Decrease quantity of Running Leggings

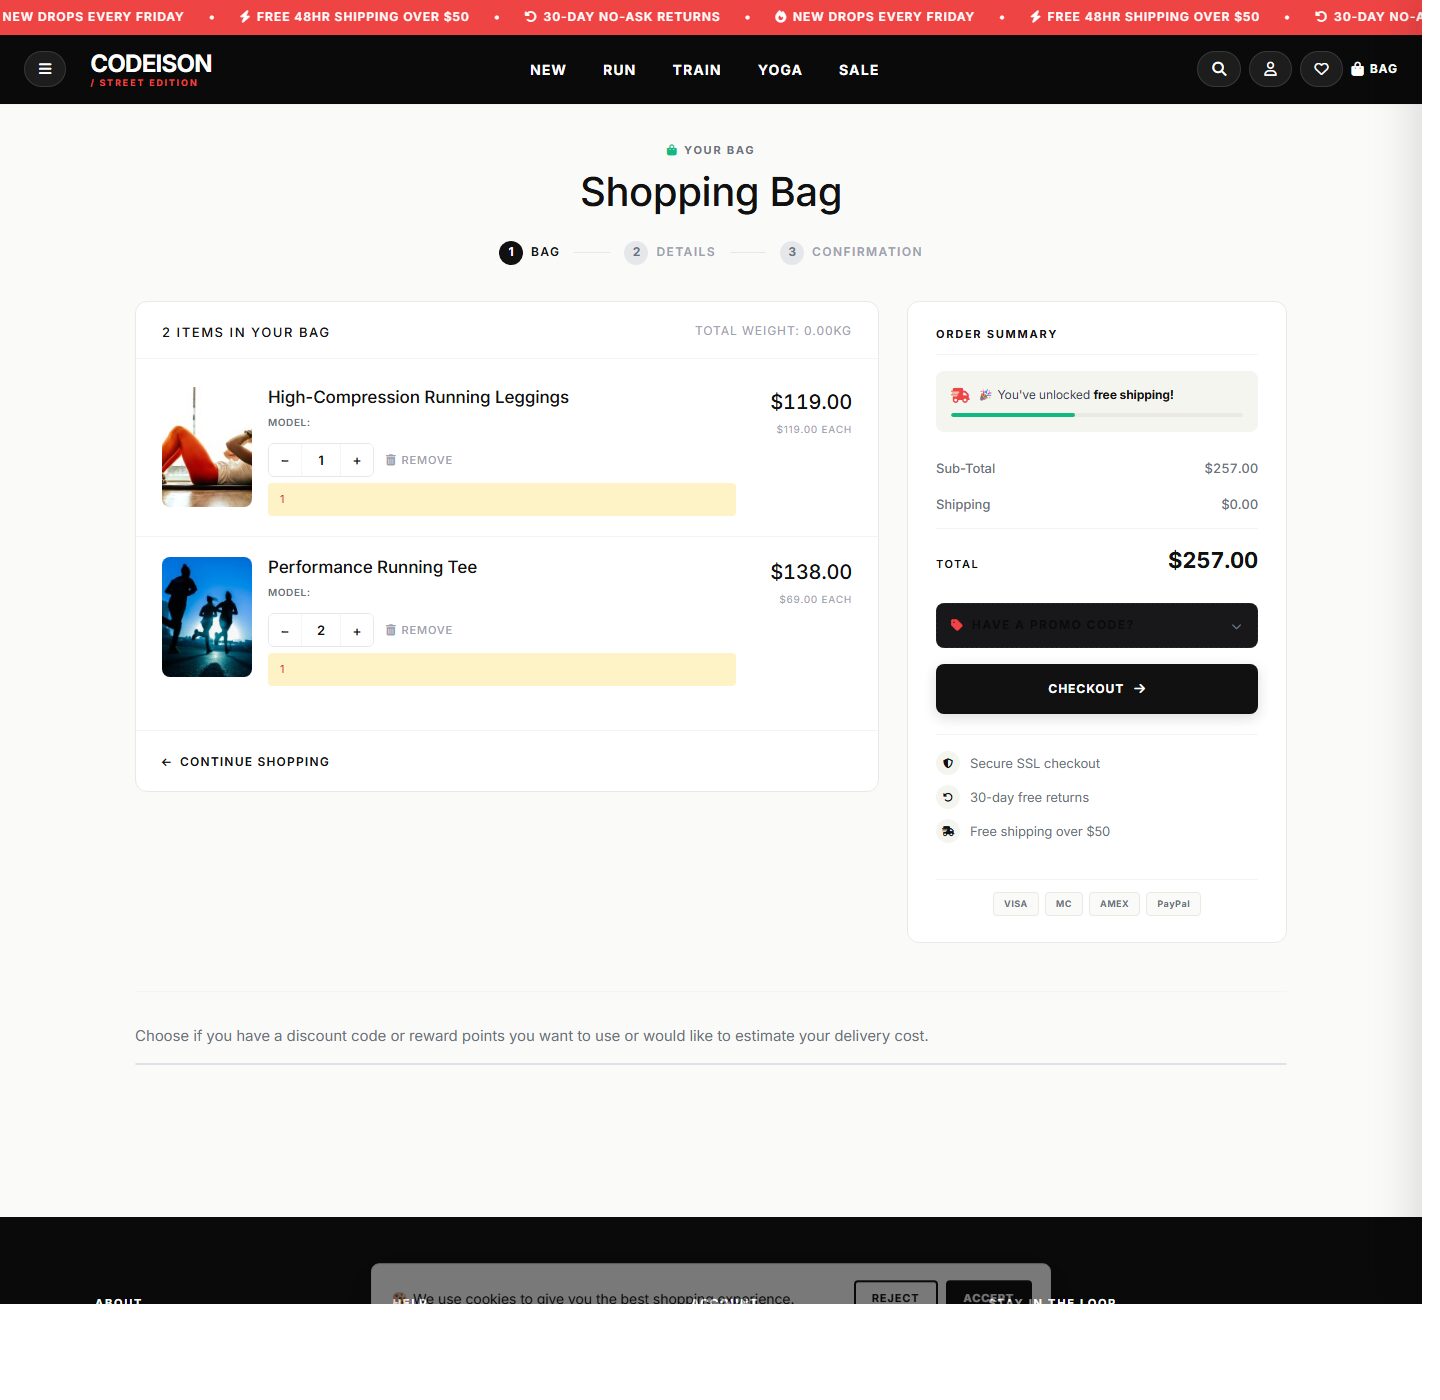[x=285, y=461]
